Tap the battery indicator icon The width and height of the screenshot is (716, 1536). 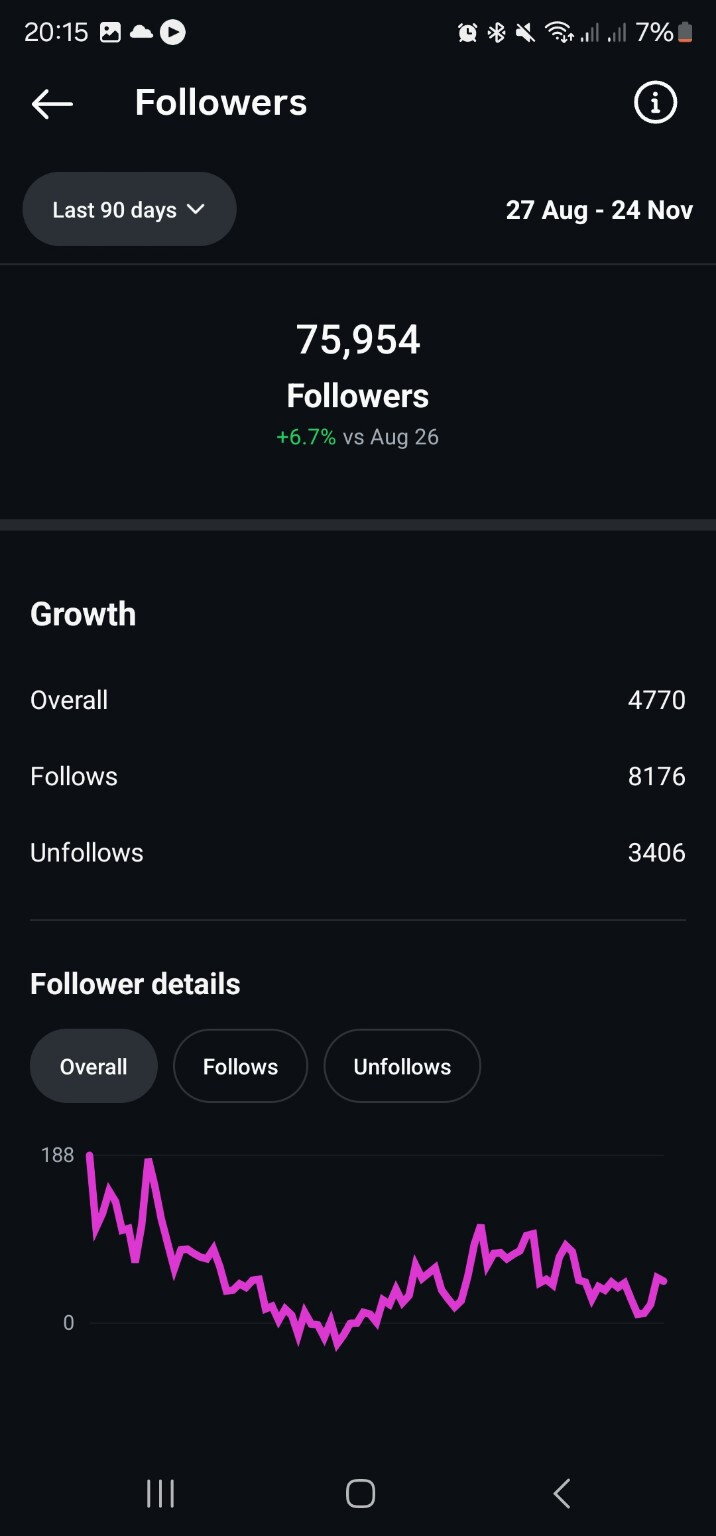coord(685,33)
